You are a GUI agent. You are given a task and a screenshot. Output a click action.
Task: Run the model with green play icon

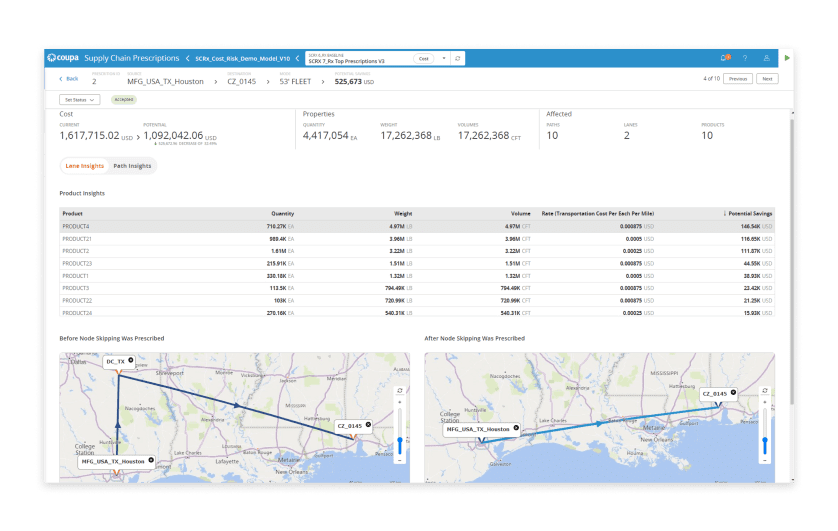pyautogui.click(x=787, y=58)
